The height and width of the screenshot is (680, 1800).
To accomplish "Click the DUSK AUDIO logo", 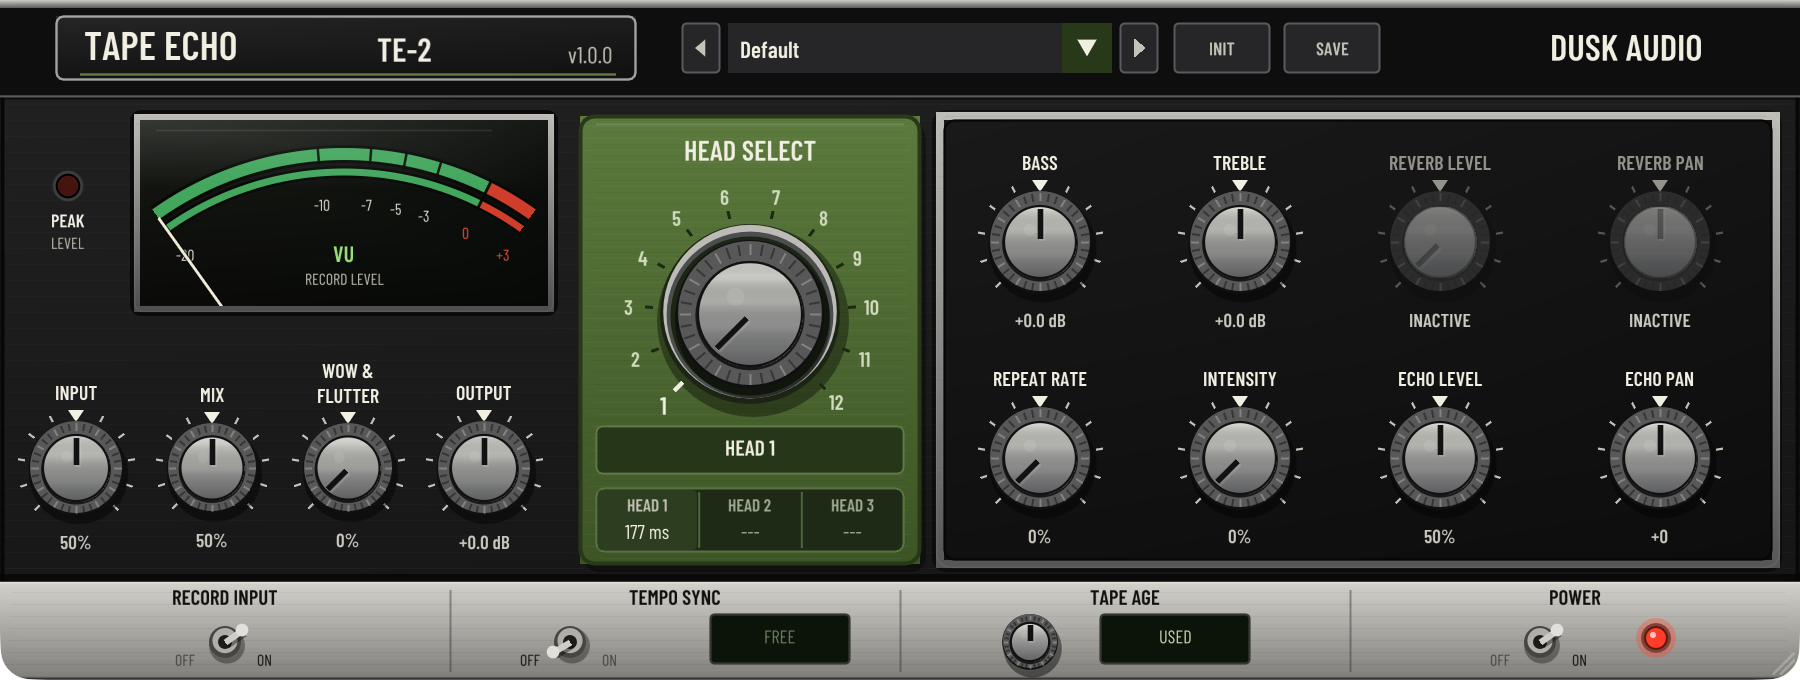I will [1626, 48].
